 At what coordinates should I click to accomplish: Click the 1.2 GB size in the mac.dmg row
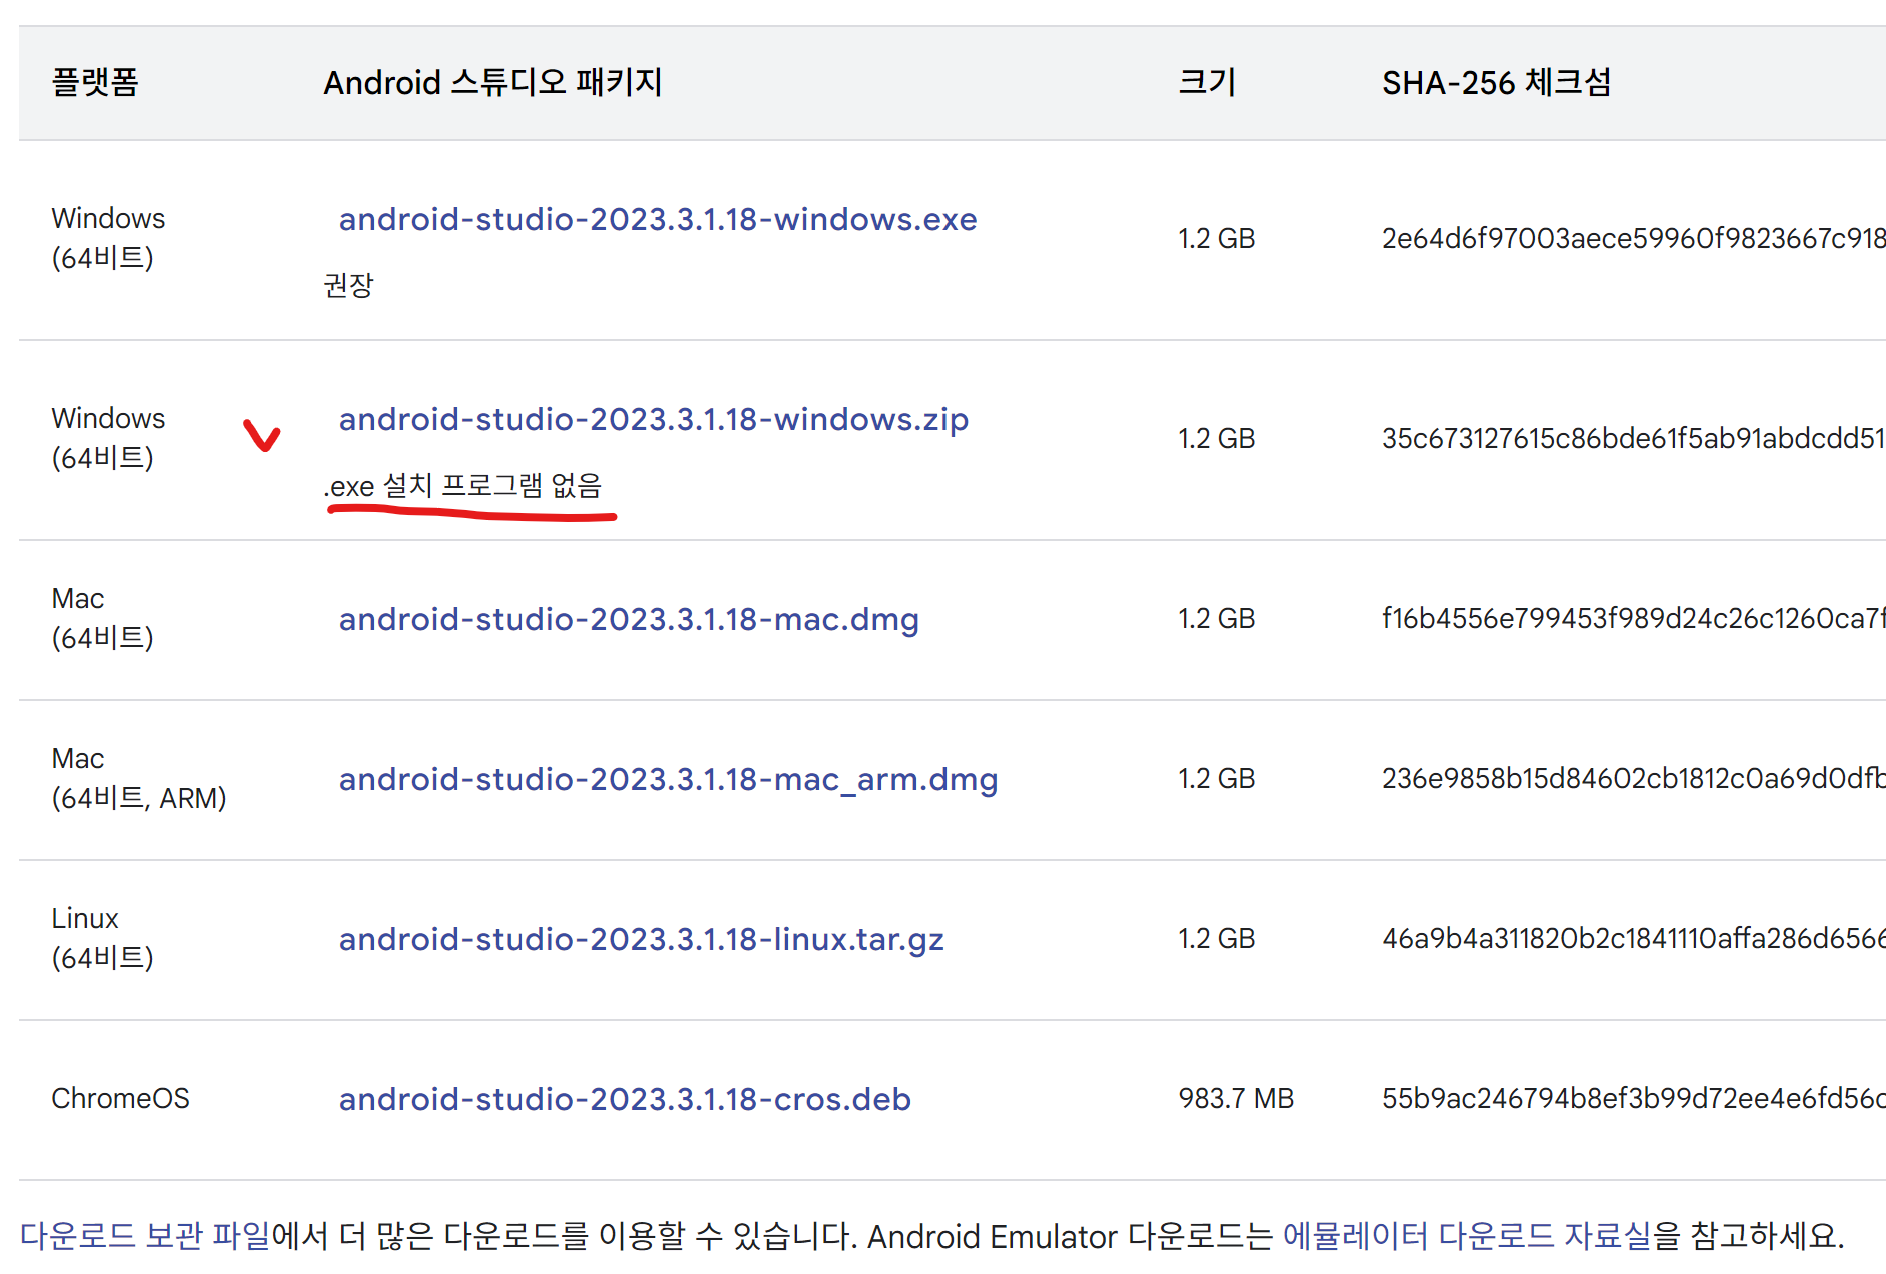pyautogui.click(x=1216, y=618)
